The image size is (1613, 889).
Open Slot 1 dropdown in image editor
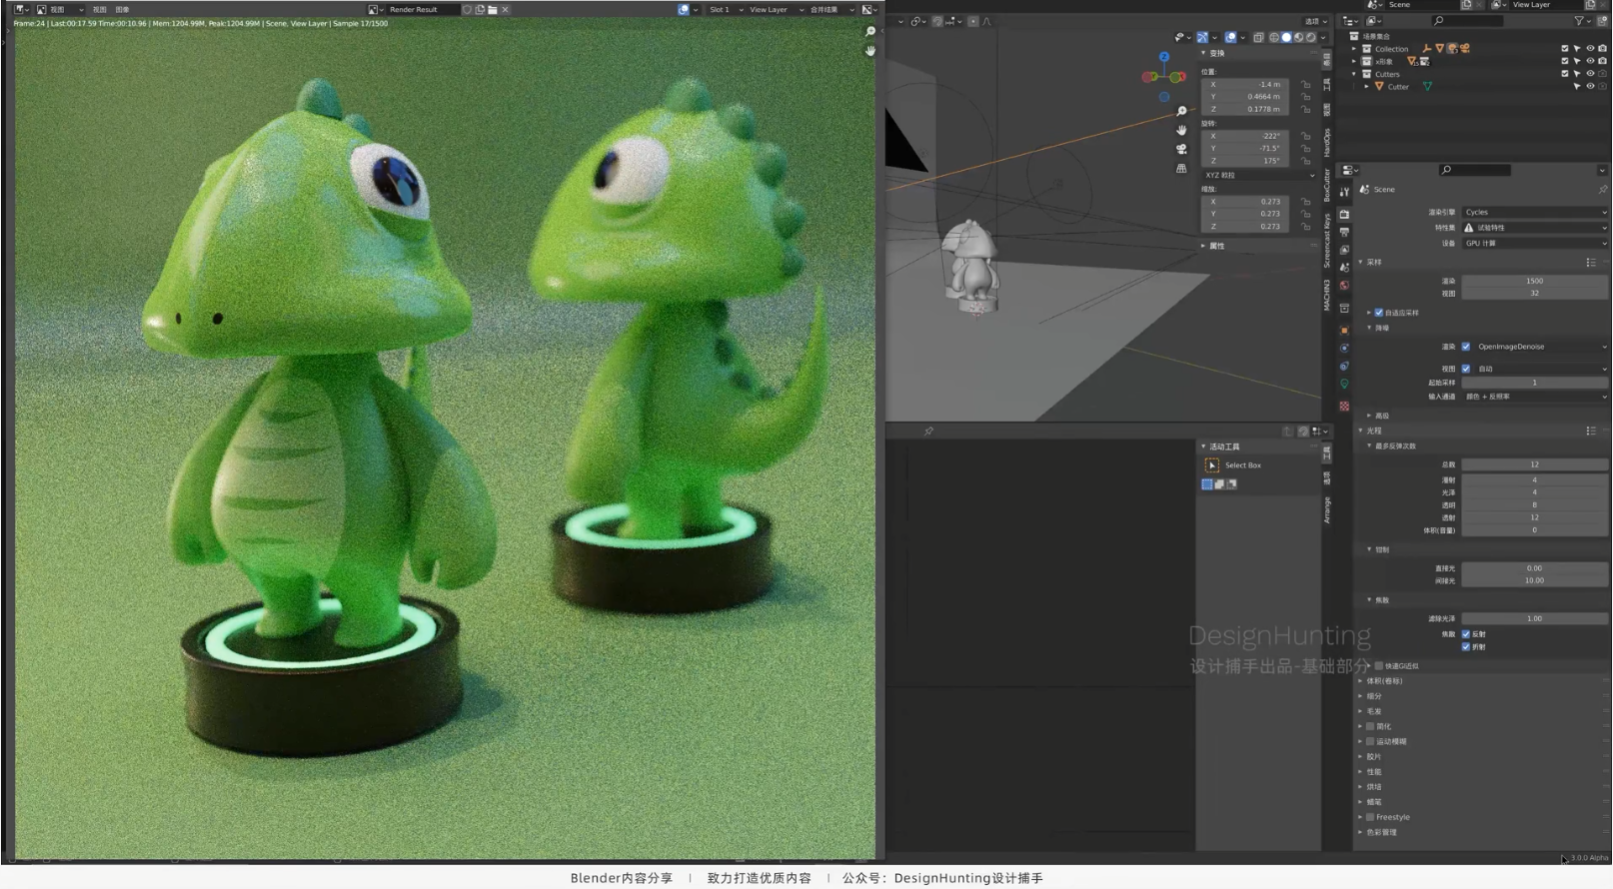point(724,9)
